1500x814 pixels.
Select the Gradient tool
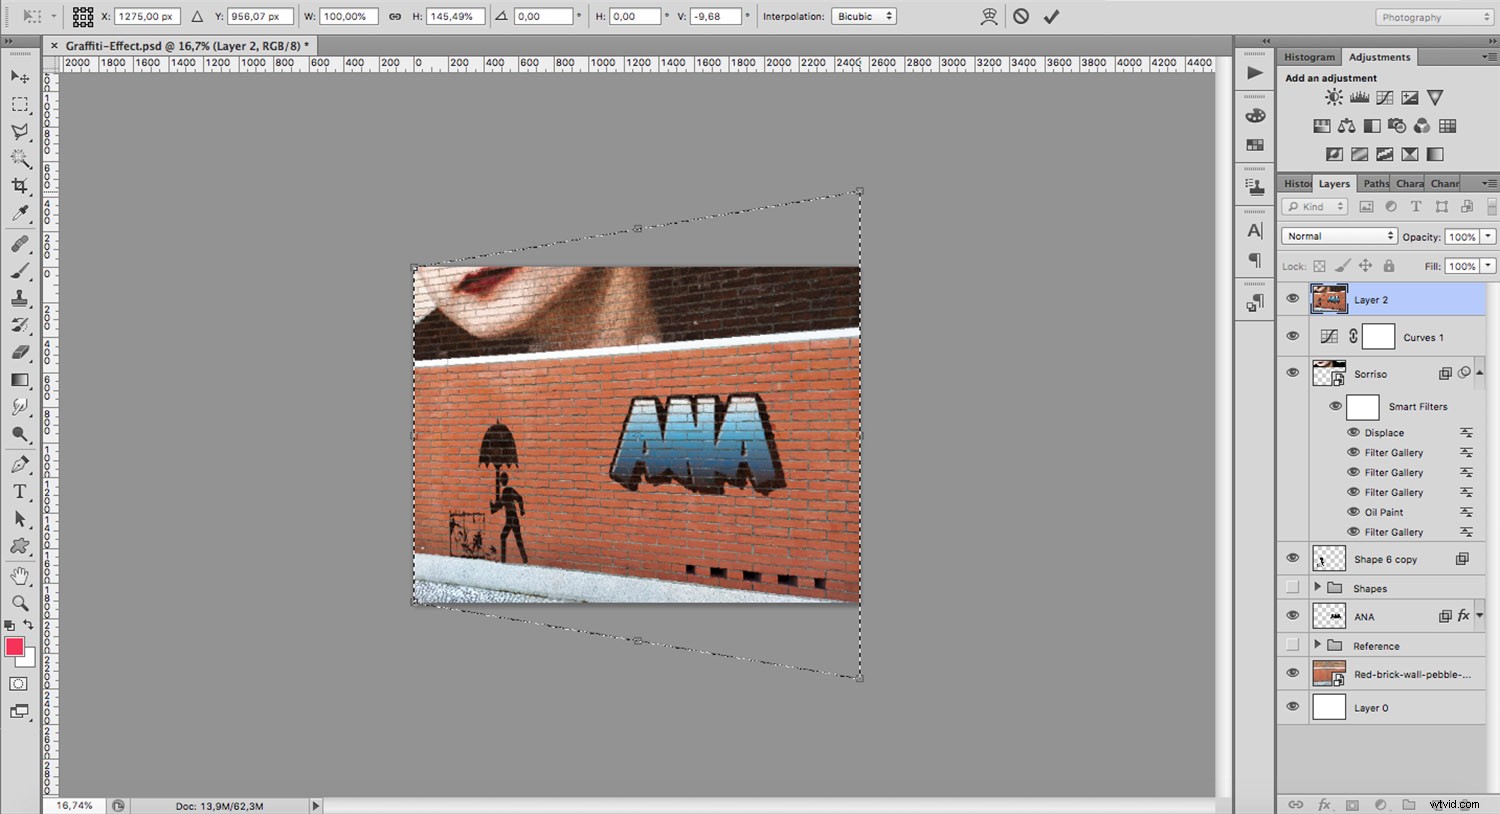click(x=18, y=380)
